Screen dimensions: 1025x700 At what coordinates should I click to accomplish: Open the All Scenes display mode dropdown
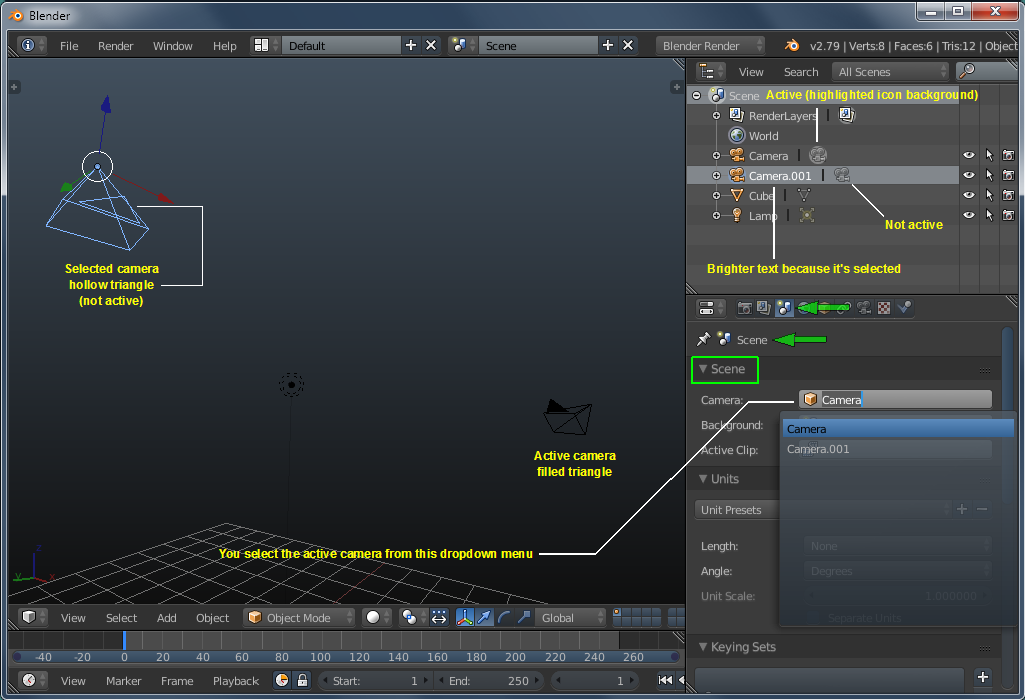tap(890, 71)
